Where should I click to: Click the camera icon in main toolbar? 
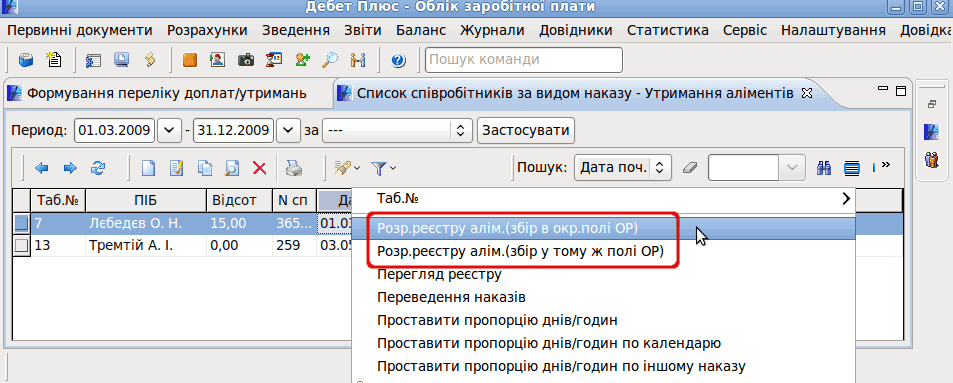pyautogui.click(x=246, y=60)
